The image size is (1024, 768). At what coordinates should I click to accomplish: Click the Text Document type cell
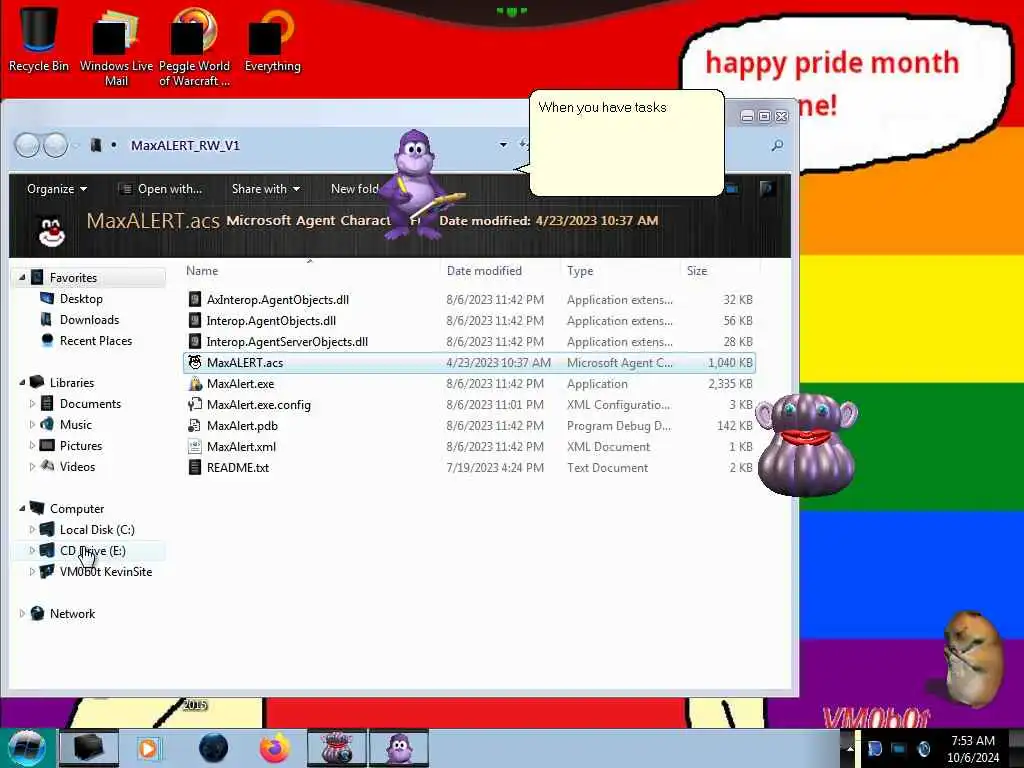click(x=607, y=468)
